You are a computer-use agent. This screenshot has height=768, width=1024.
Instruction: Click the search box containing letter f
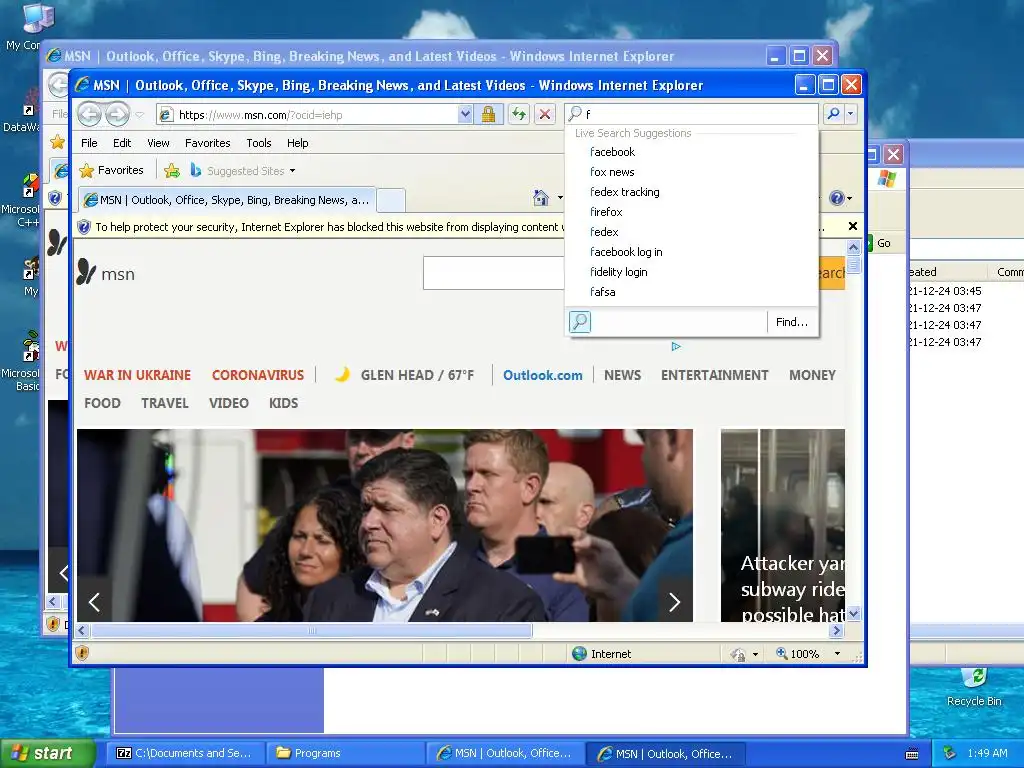click(x=692, y=114)
